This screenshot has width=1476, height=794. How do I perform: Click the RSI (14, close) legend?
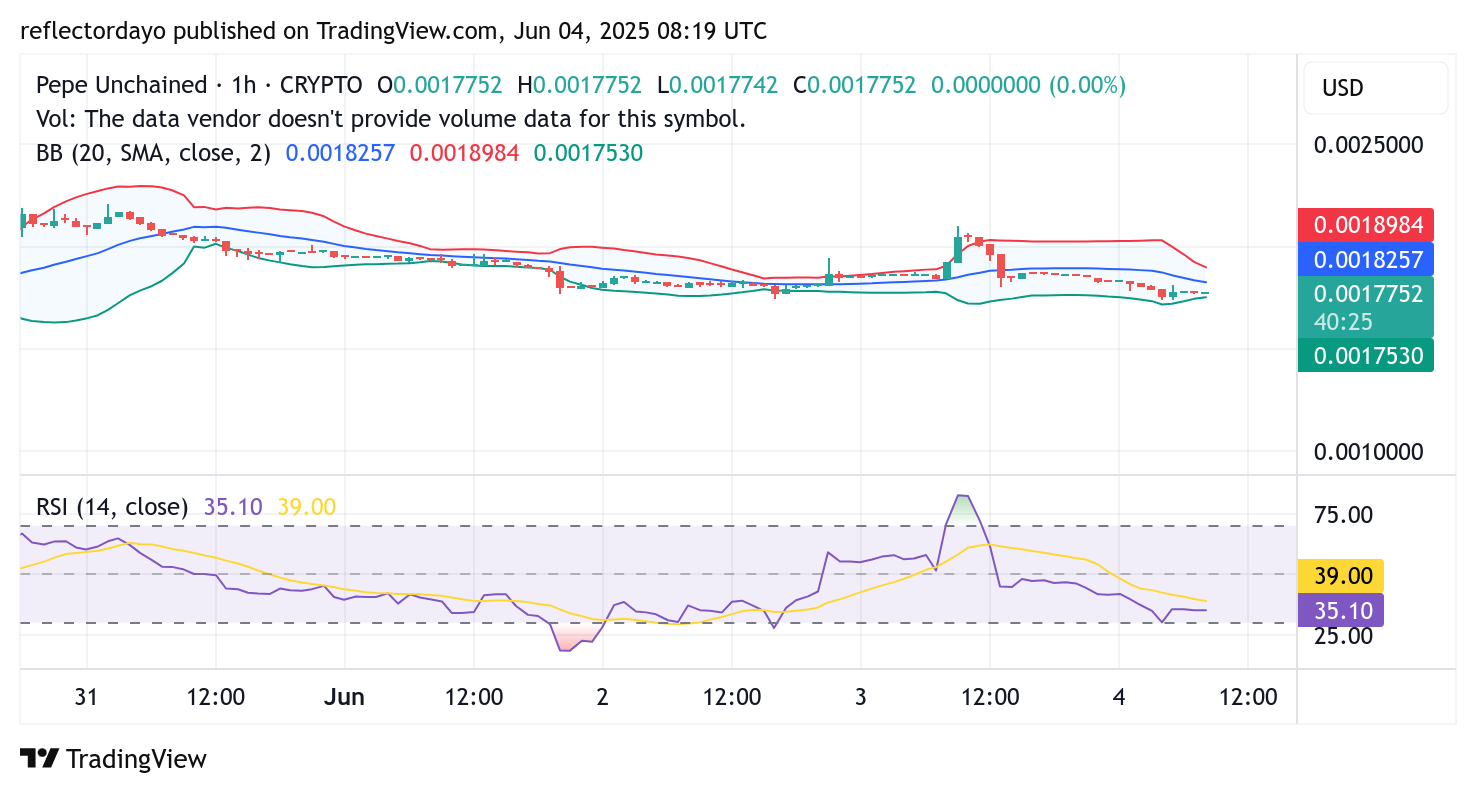pos(112,507)
